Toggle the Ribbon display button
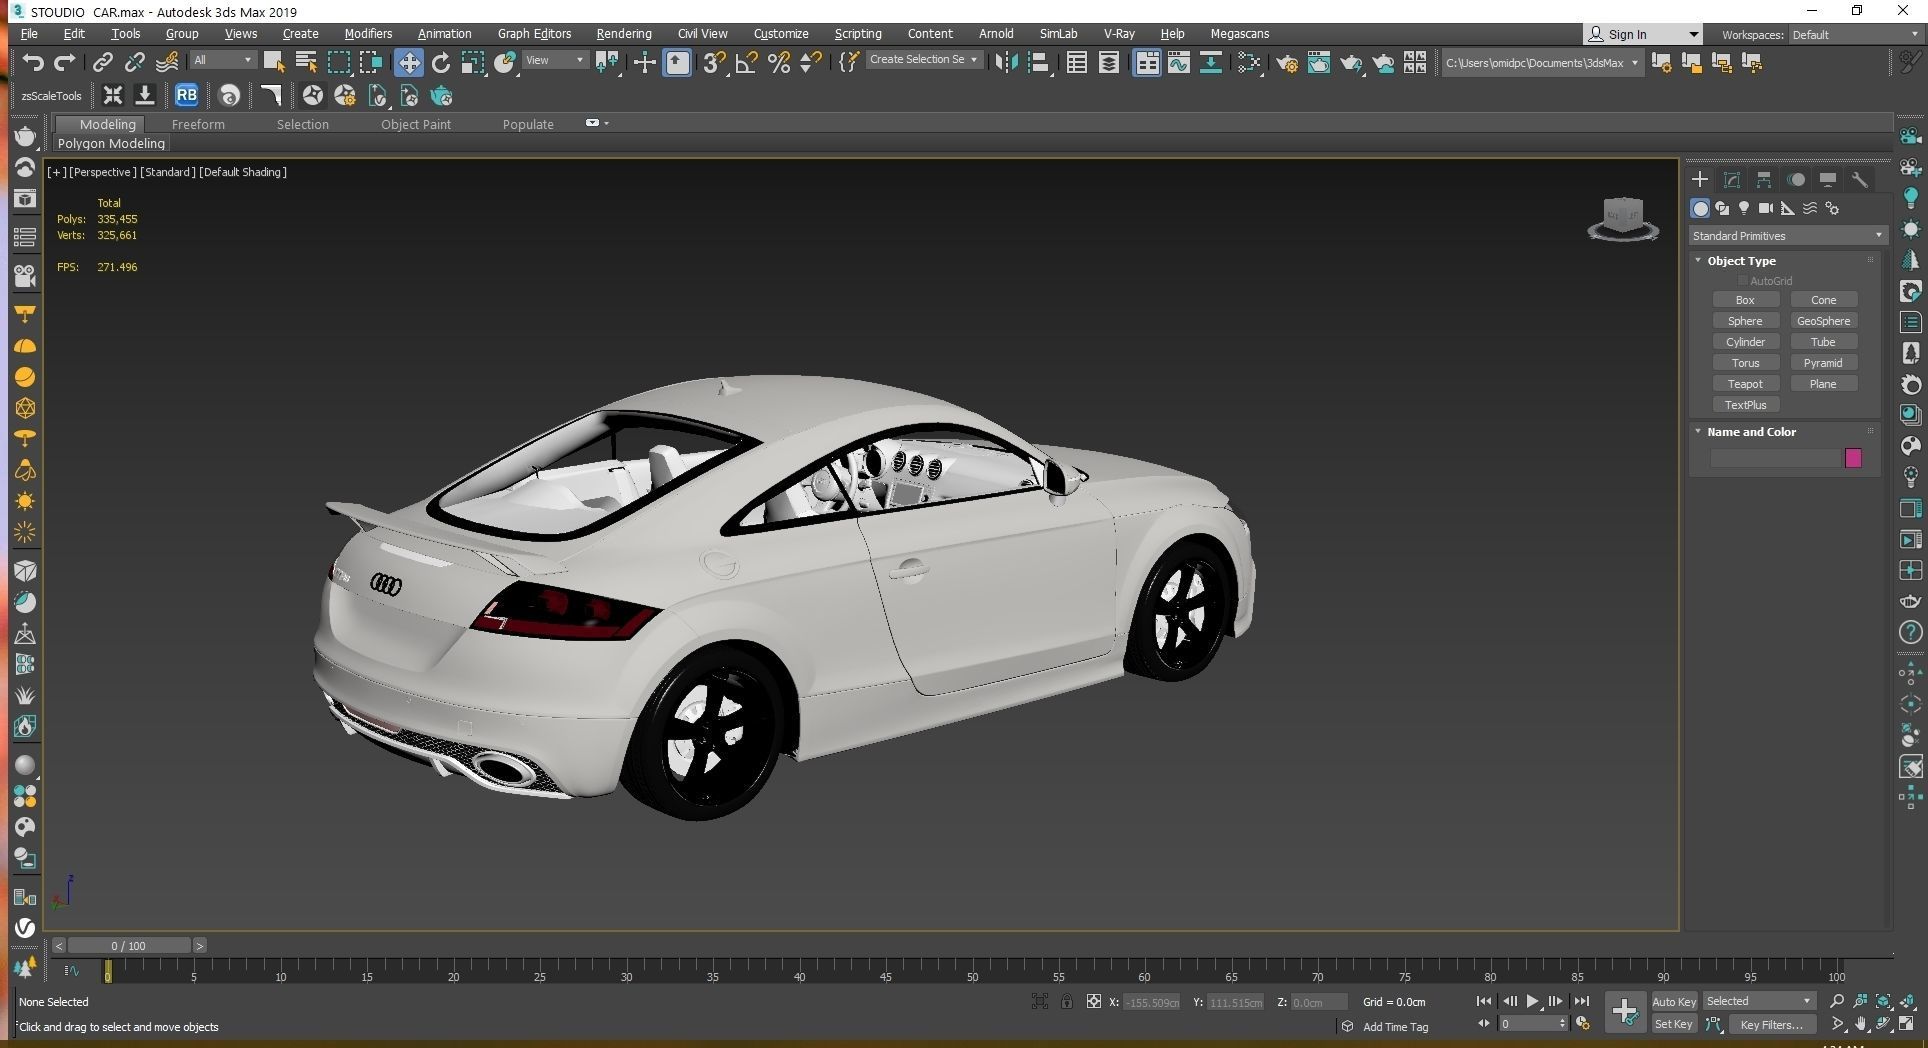Screen dimensions: 1928x1048 1146,63
